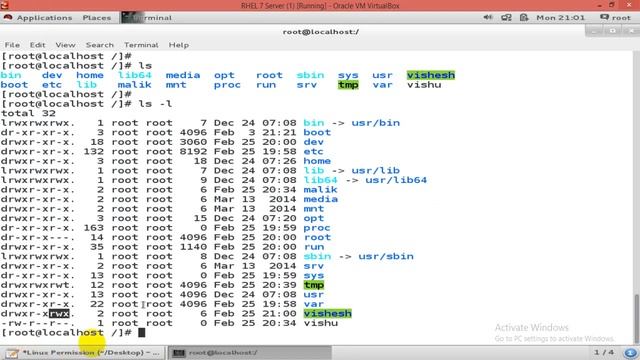Click 'usr/sbin' symlink target text
640x360 pixels.
click(386, 256)
